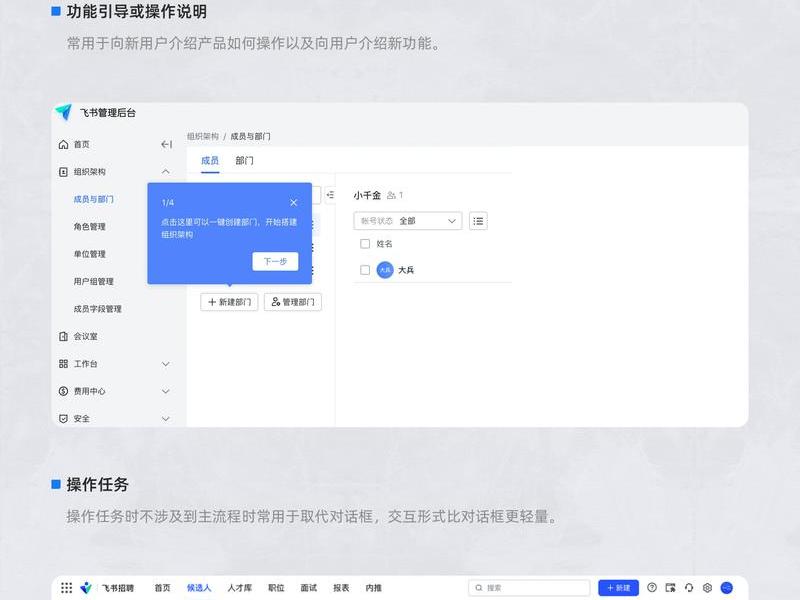Tick the checkbox for member 大兵
Screen dimensions: 800x600
(x=365, y=270)
